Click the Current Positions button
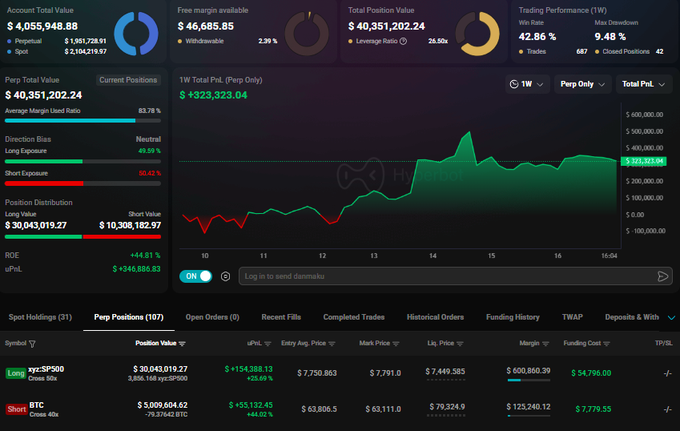 pos(128,80)
